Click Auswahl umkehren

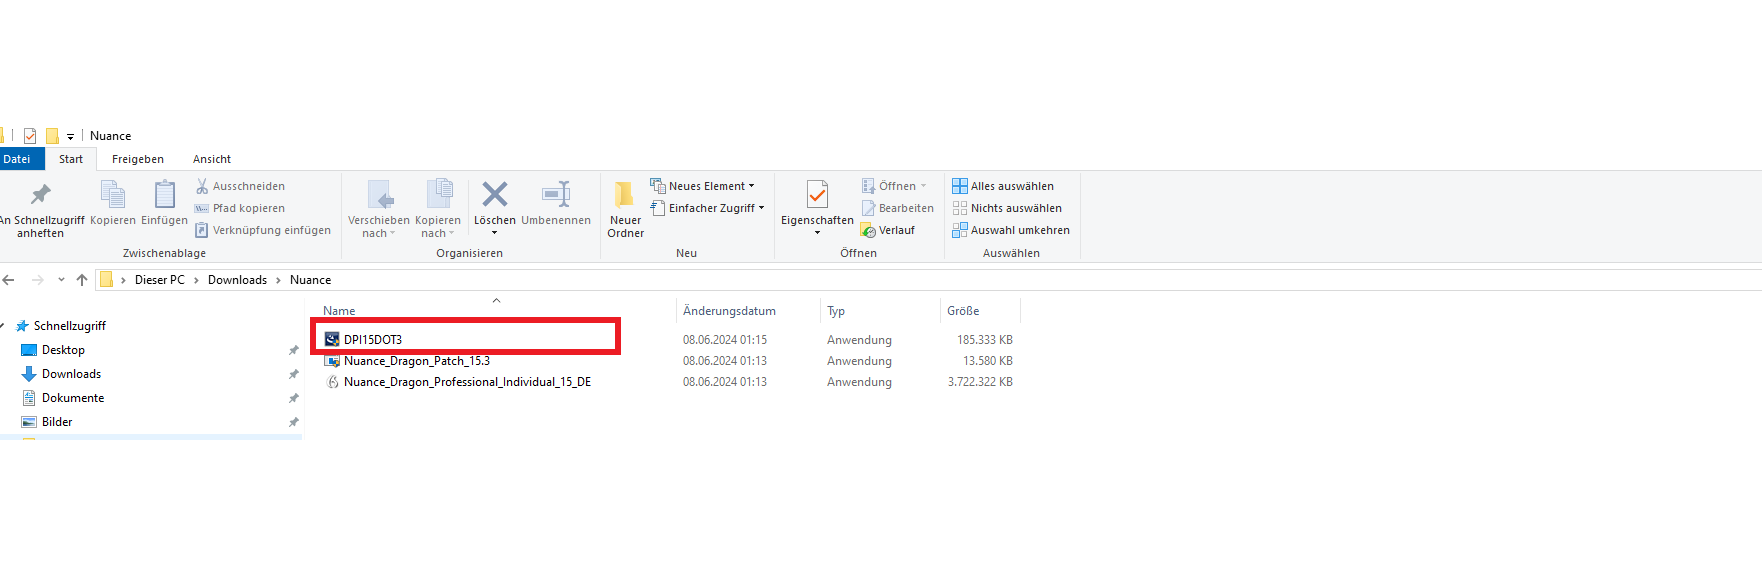click(x=1011, y=230)
